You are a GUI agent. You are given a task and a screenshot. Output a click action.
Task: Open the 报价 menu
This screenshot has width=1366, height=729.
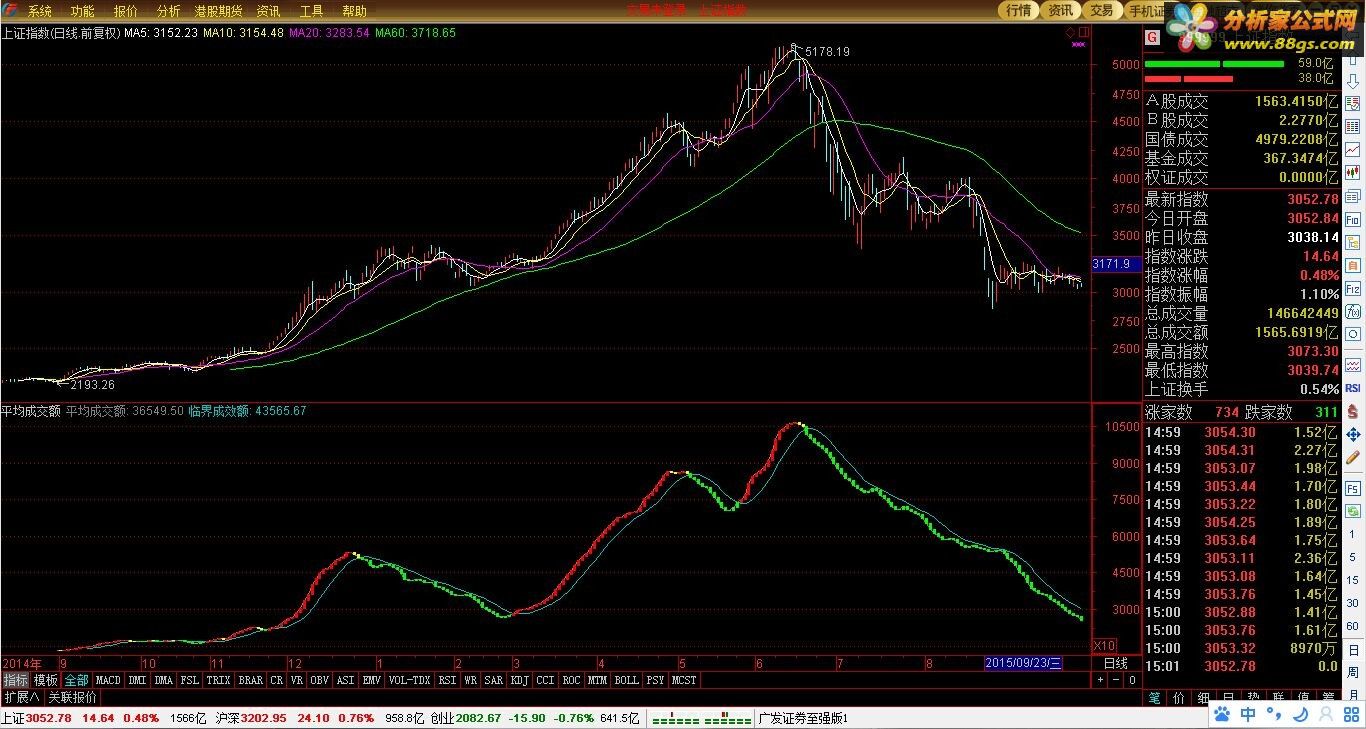(x=126, y=11)
